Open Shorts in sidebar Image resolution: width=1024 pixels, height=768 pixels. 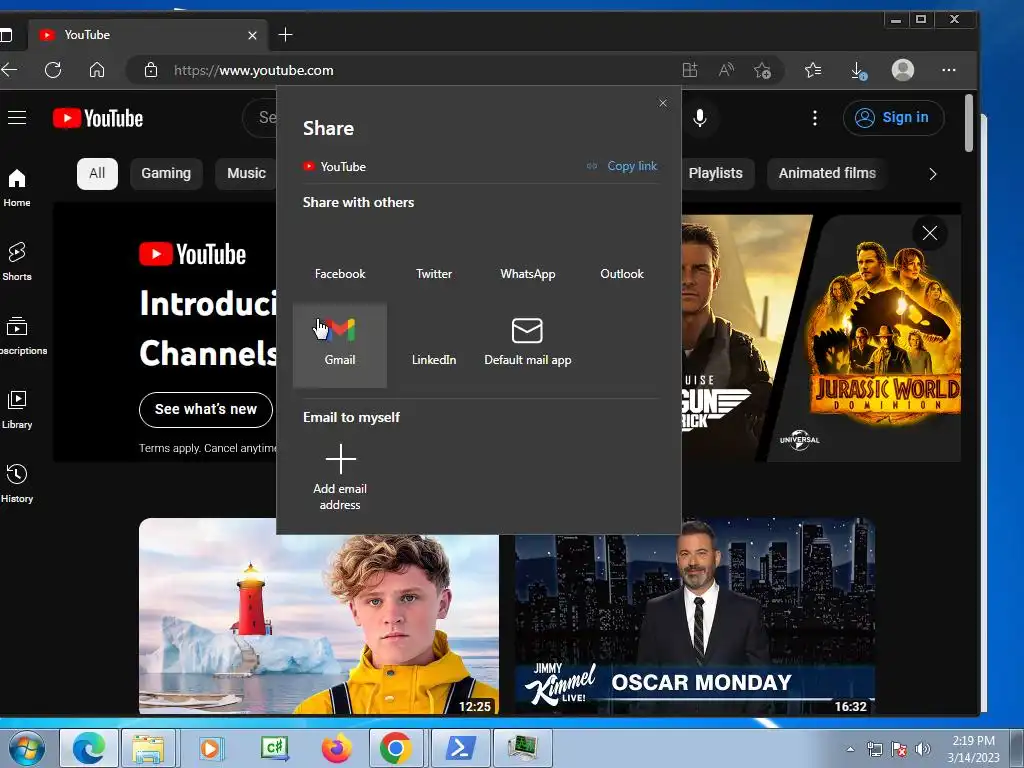(17, 262)
